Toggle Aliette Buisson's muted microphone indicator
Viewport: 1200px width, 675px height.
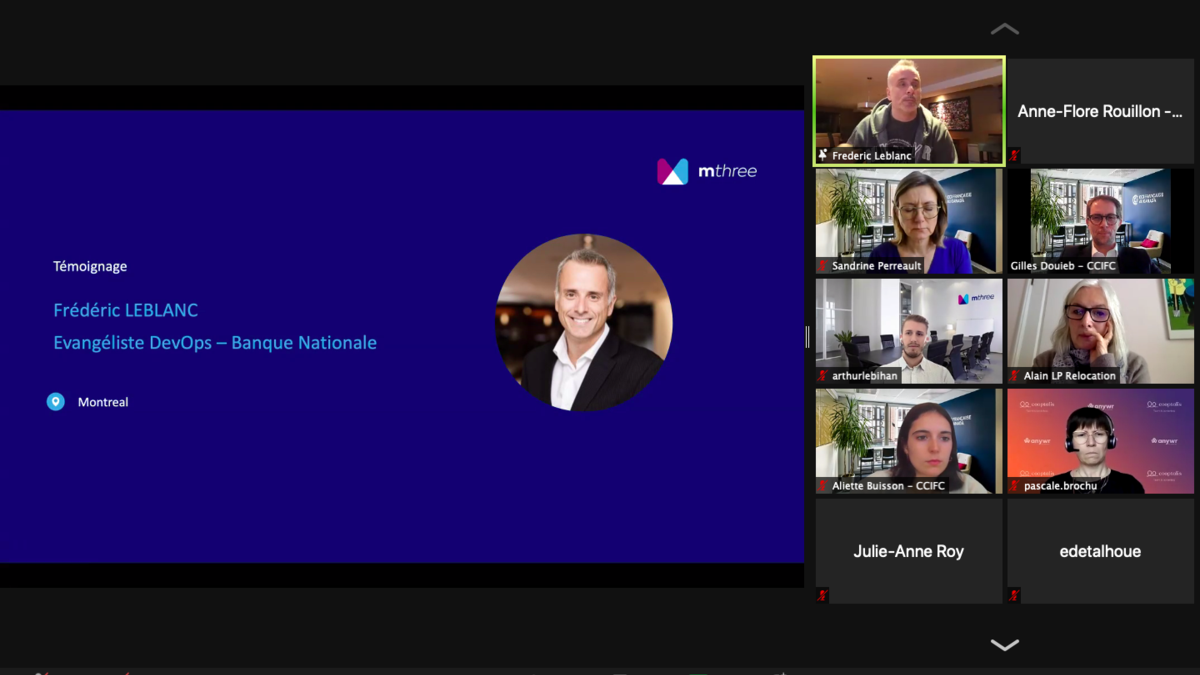point(823,486)
